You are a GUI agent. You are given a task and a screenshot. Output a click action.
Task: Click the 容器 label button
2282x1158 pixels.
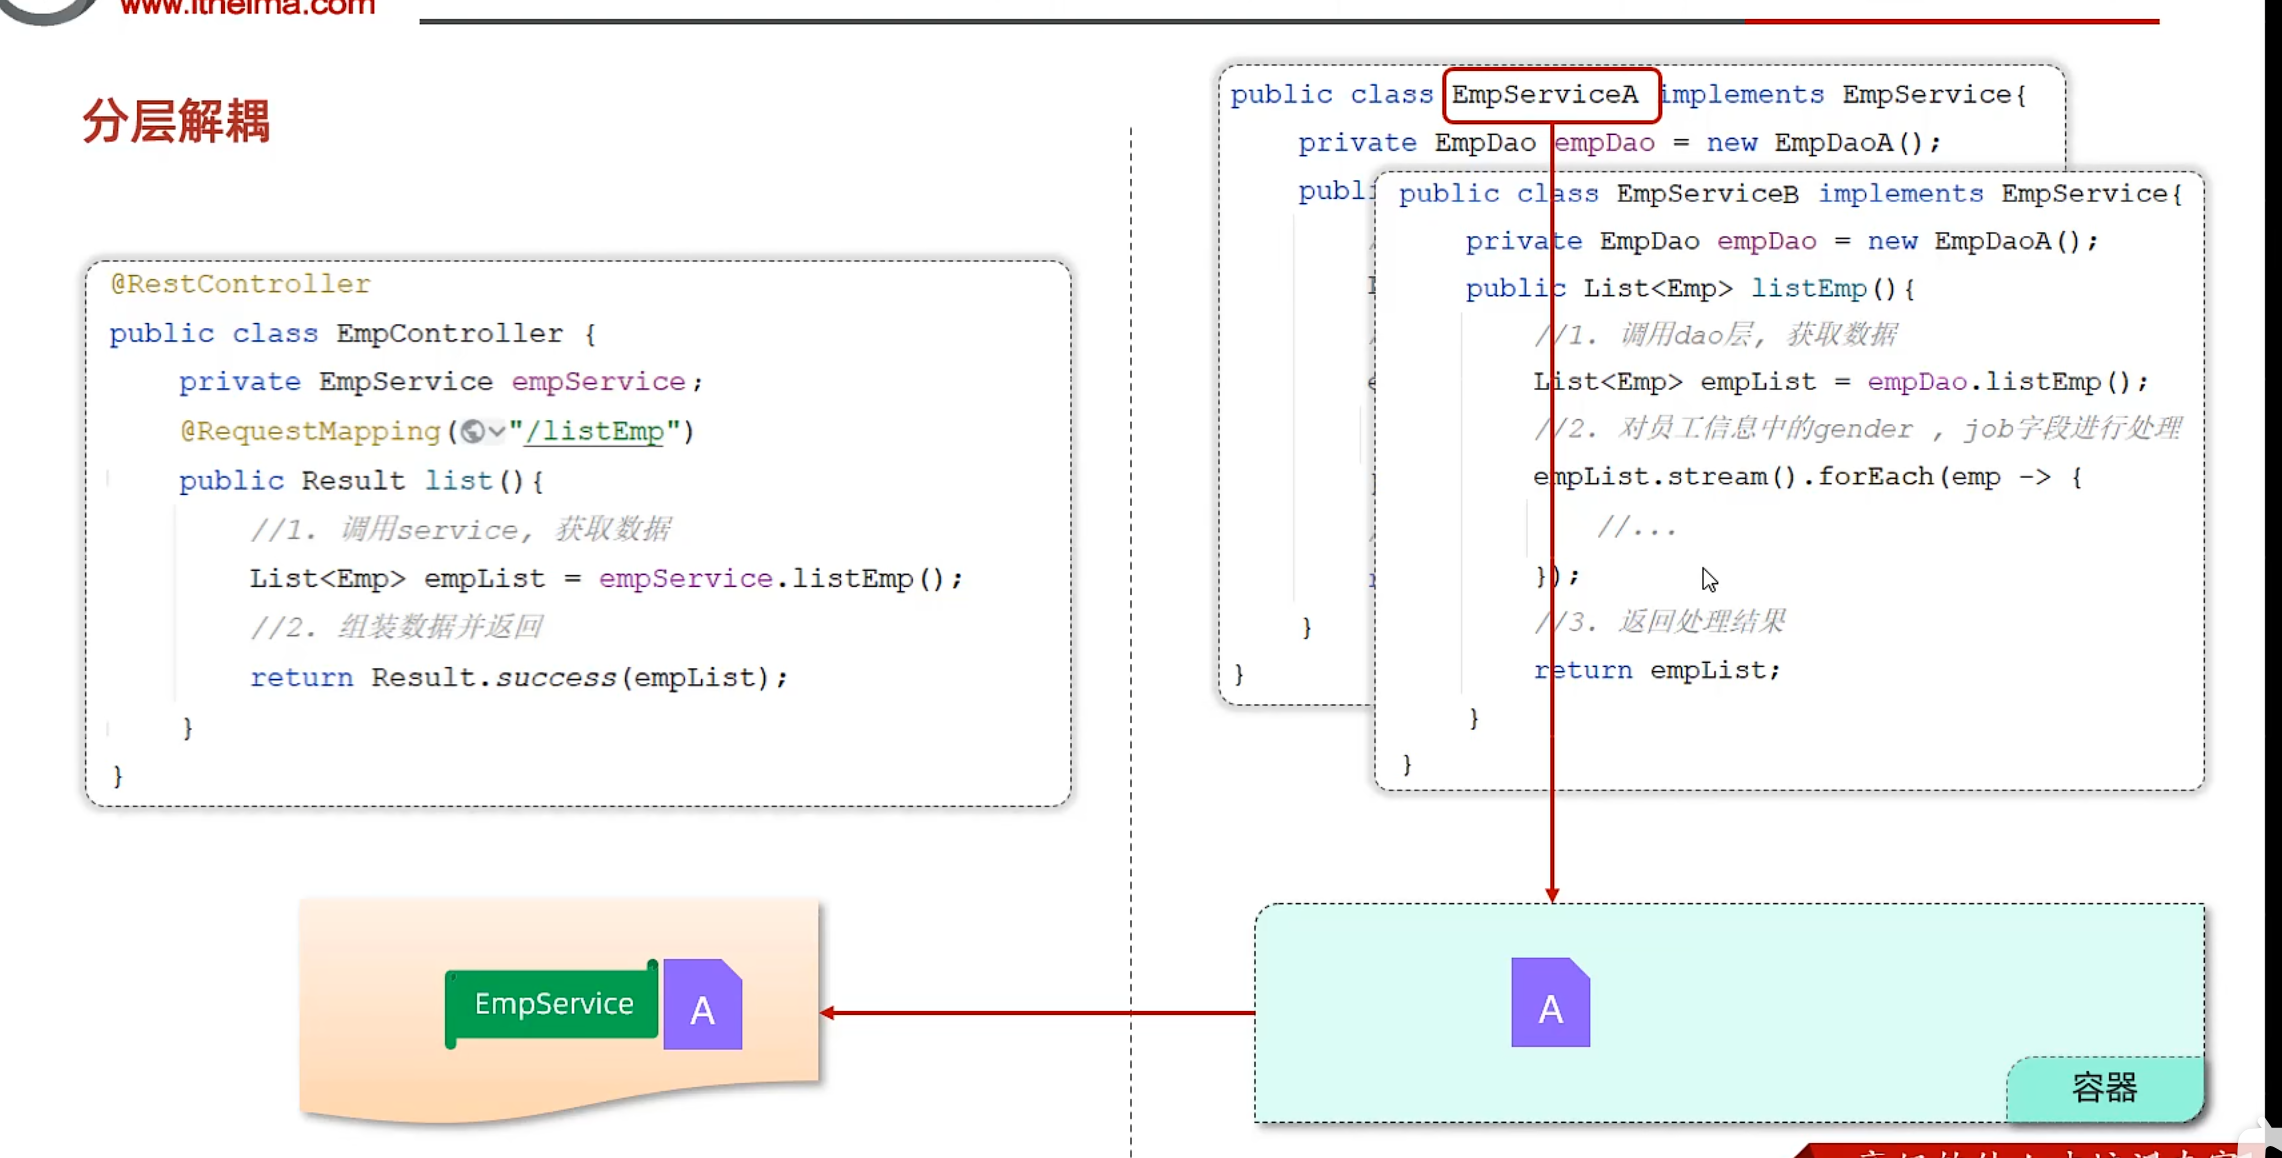(x=2104, y=1088)
